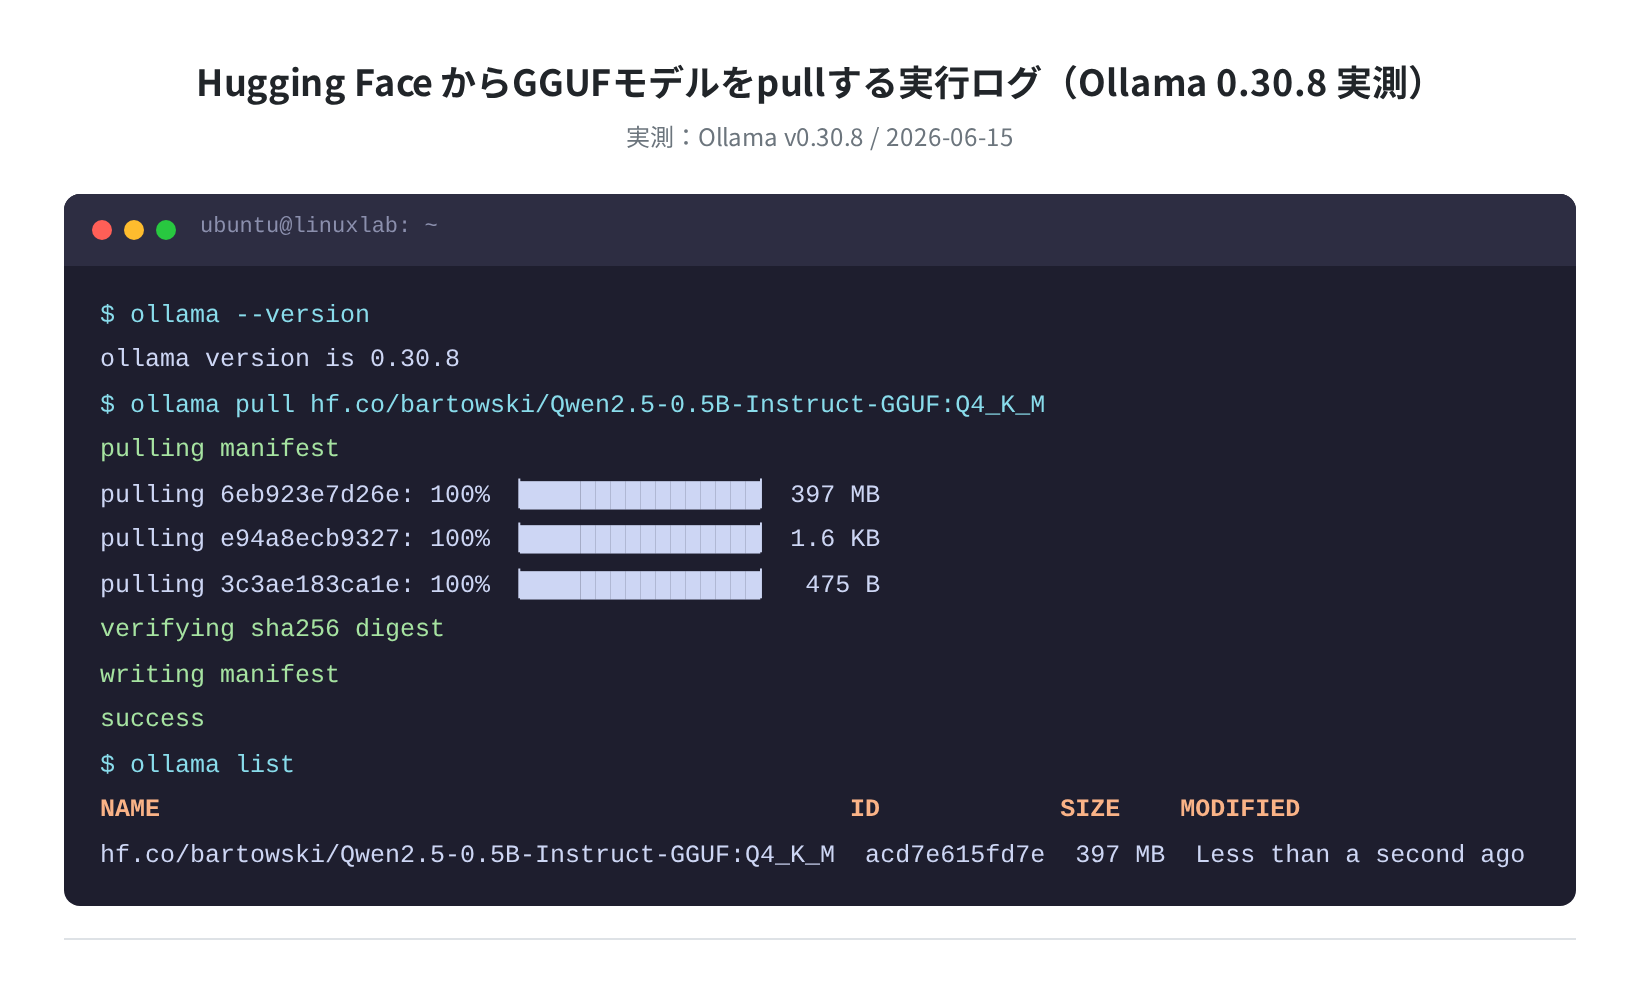The height and width of the screenshot is (1002, 1640).
Task: Click the yellow minimize dot of the terminal
Action: click(x=134, y=230)
